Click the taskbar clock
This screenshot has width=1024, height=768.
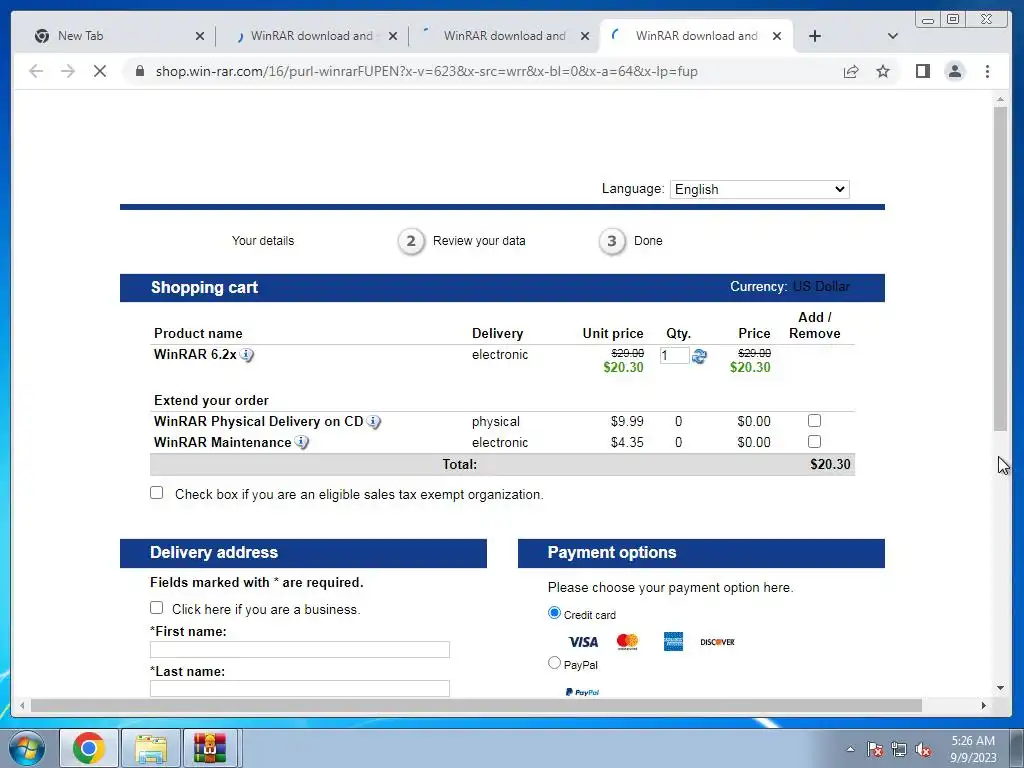[x=973, y=749]
